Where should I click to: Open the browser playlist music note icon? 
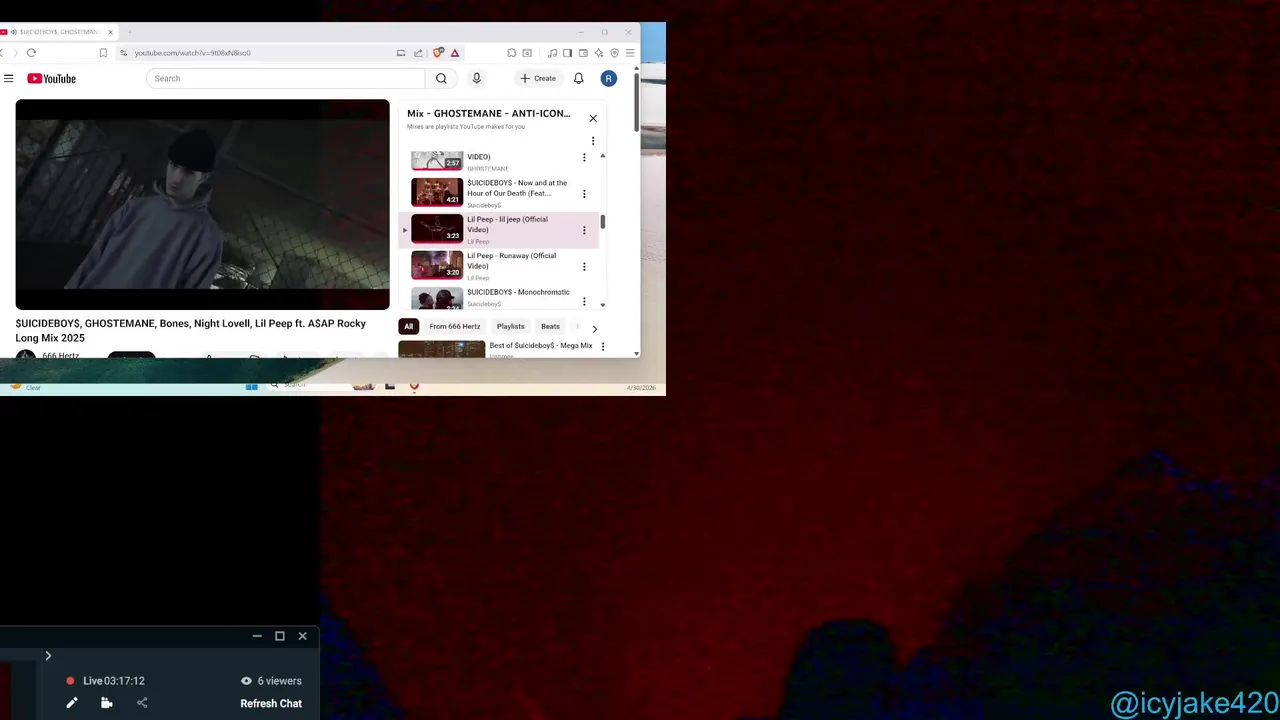tap(552, 53)
